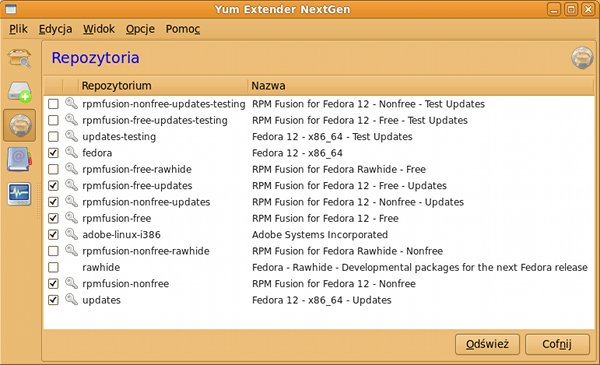Screen dimensions: 600x365
Task: Enable updates-testing repository checkbox
Action: [x=53, y=137]
